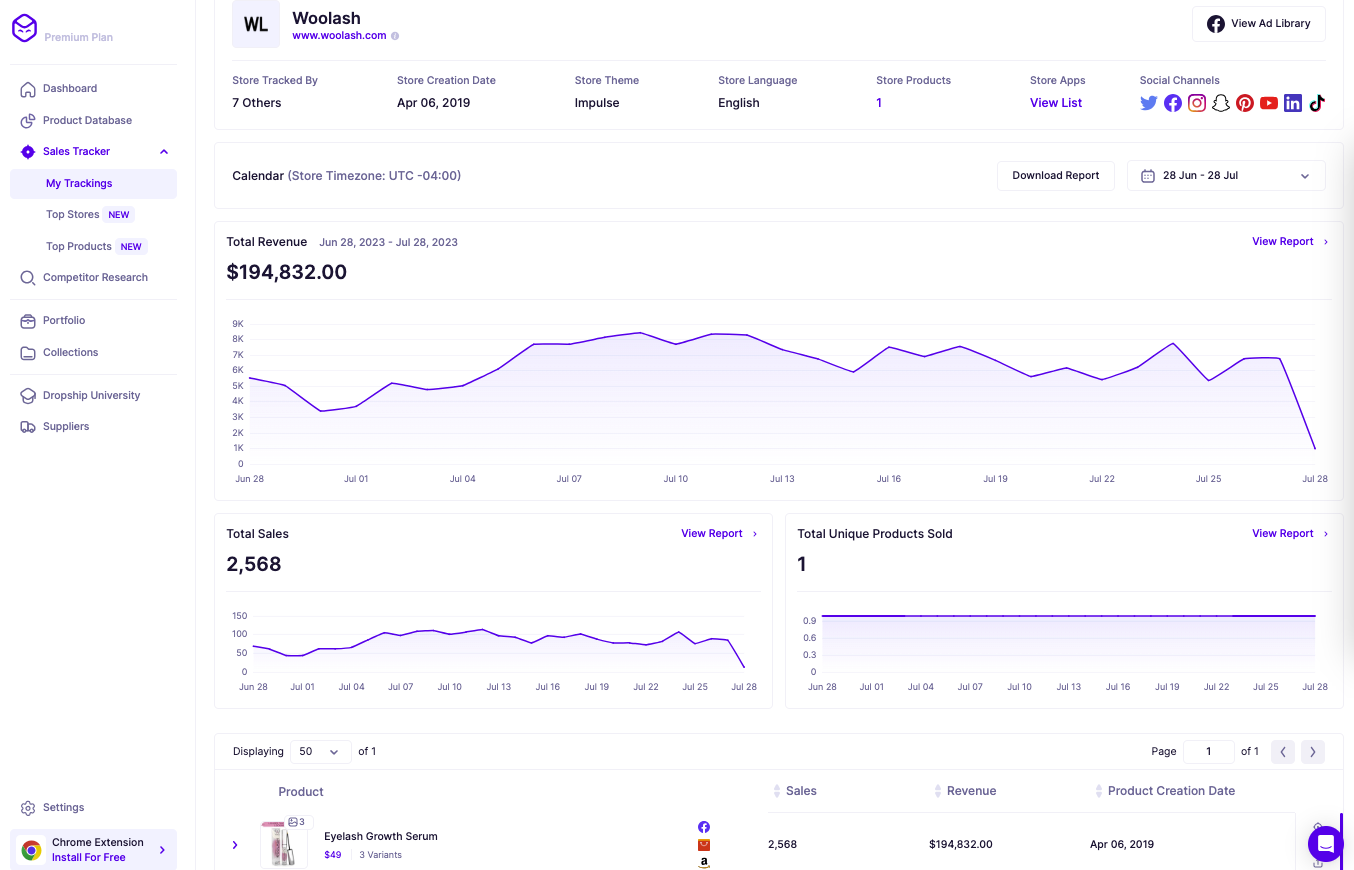Screen dimensions: 1354x870
Task: Expand the Eyelash Growth Serum product row
Action: (x=235, y=844)
